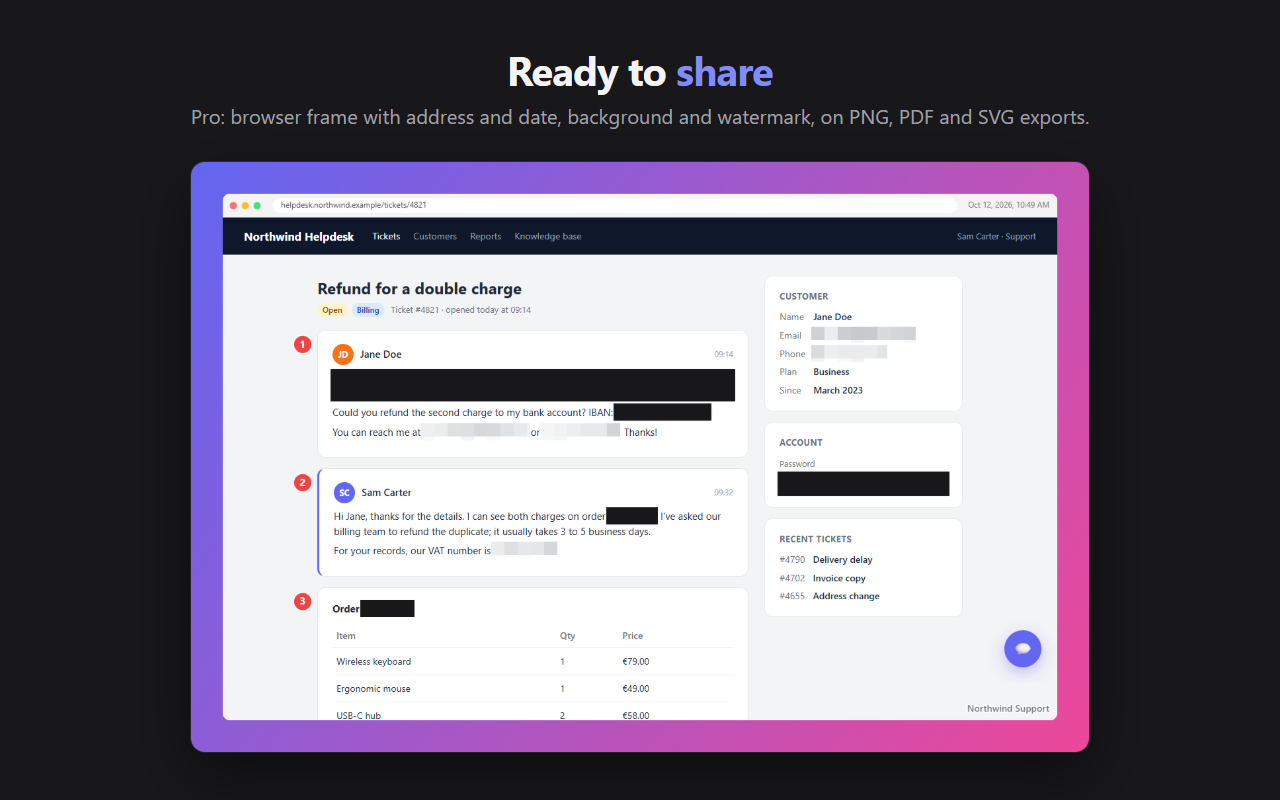Switch to the Reports navigation item
This screenshot has height=800, width=1280.
pyautogui.click(x=485, y=237)
